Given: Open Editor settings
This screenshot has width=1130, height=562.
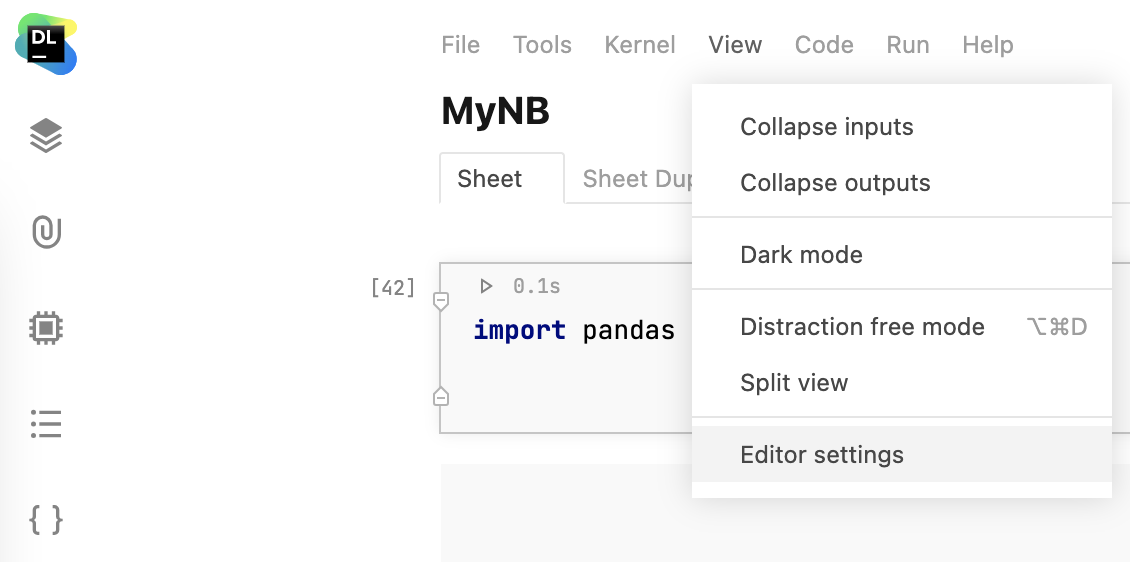Looking at the screenshot, I should tap(821, 455).
